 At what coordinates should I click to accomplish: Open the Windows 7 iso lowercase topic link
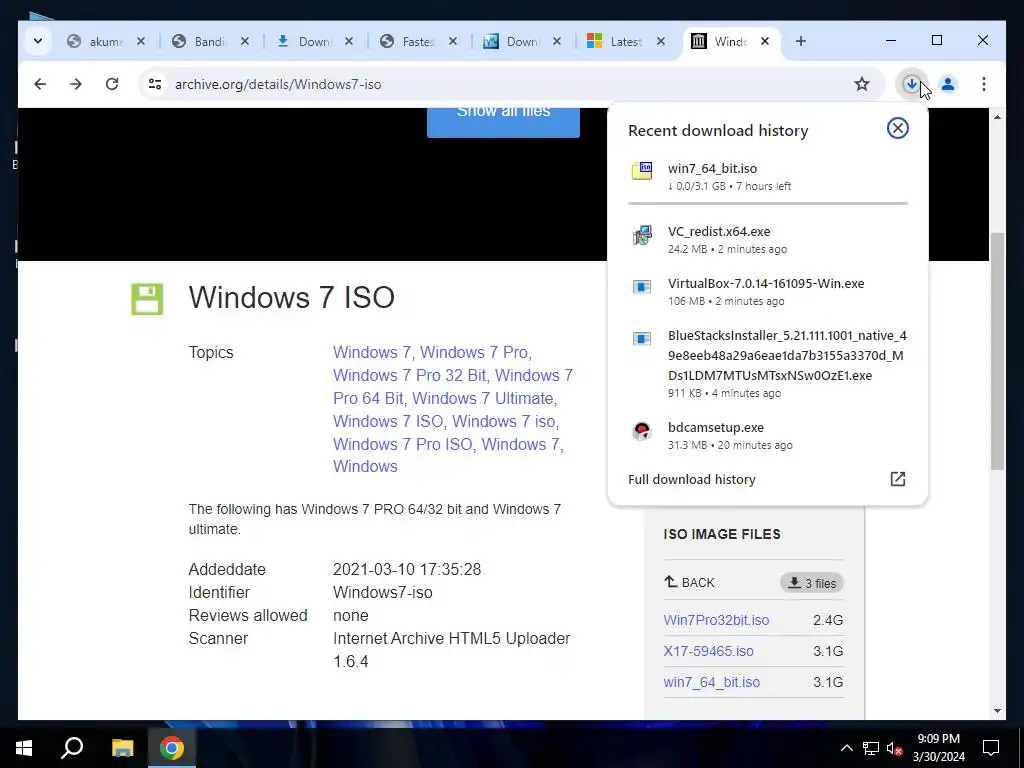pos(505,421)
